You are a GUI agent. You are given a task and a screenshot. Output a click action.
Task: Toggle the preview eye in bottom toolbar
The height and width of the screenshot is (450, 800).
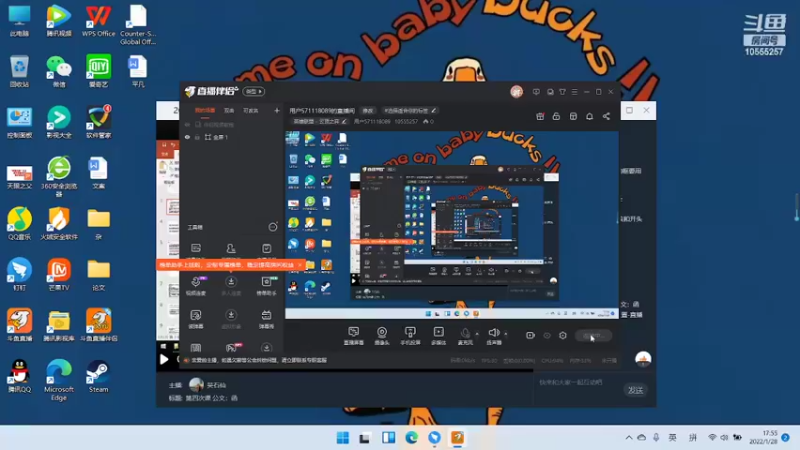[547, 335]
